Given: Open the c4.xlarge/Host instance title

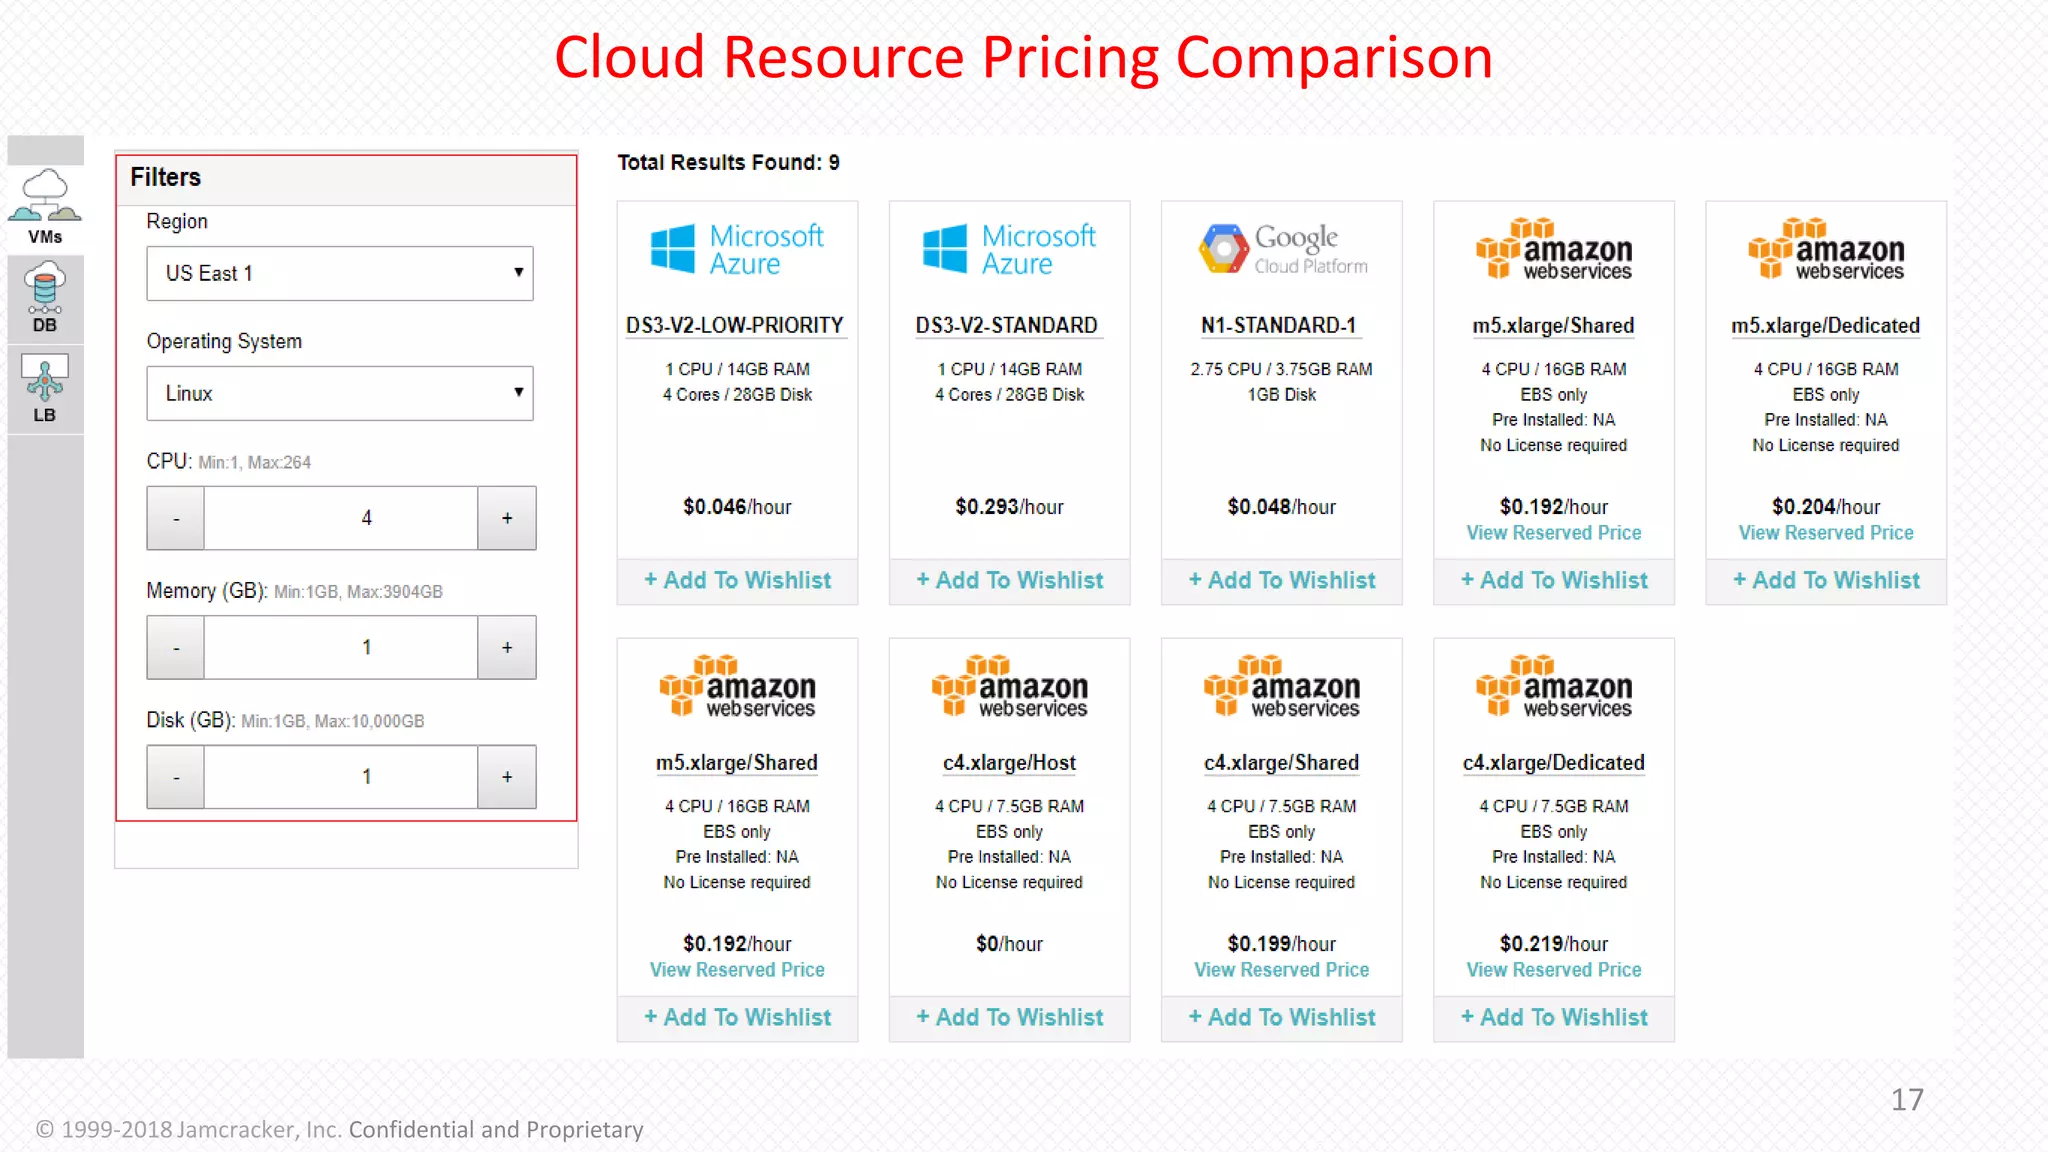Looking at the screenshot, I should click(x=1009, y=763).
